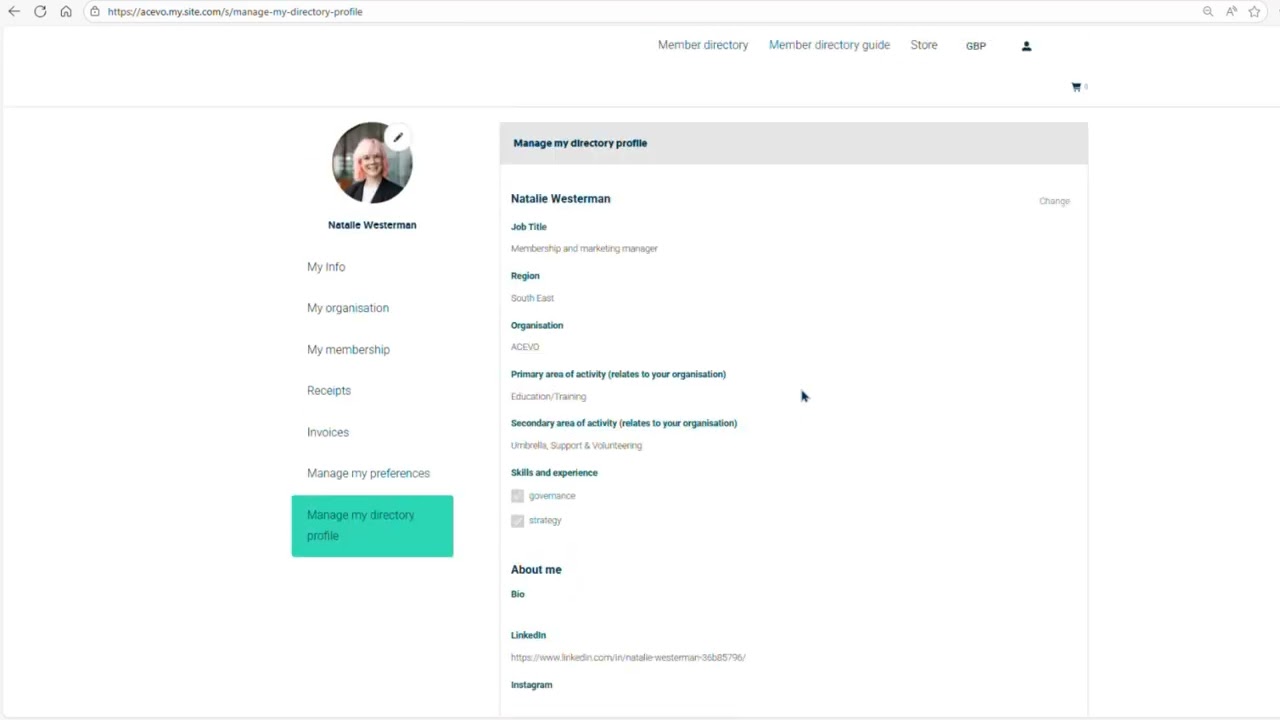Click the 'Skills and experience' label

(x=554, y=473)
